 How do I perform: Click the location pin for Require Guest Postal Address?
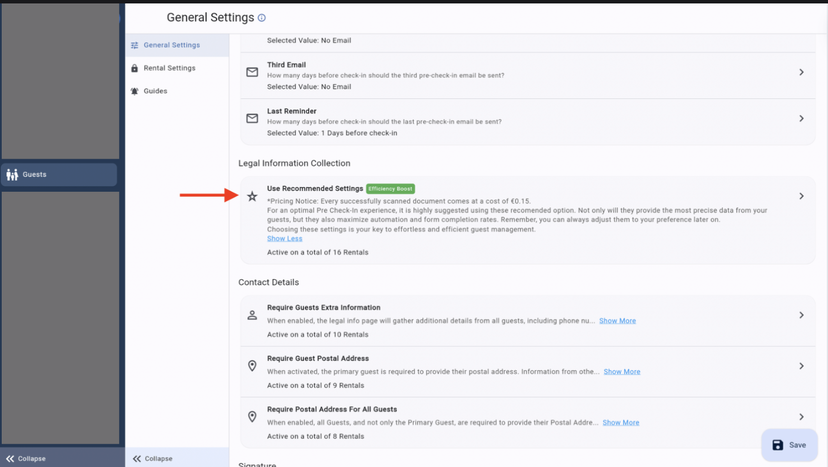(x=252, y=366)
